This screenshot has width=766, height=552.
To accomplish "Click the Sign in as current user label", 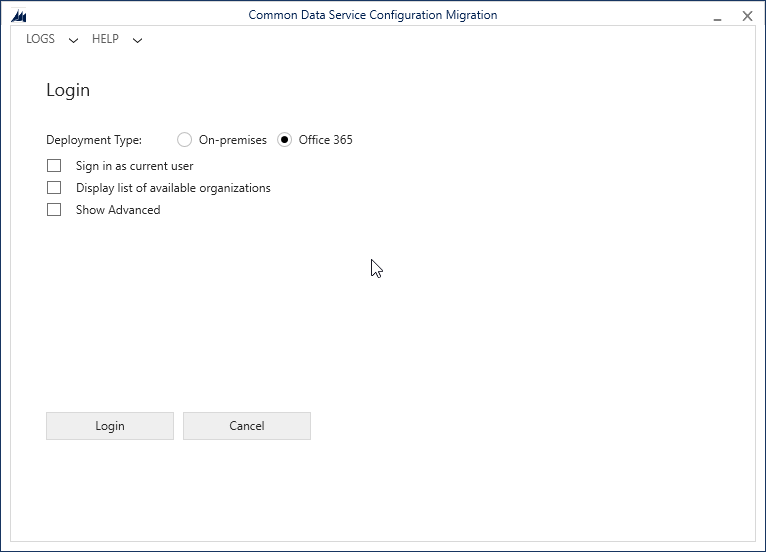I will coord(134,166).
